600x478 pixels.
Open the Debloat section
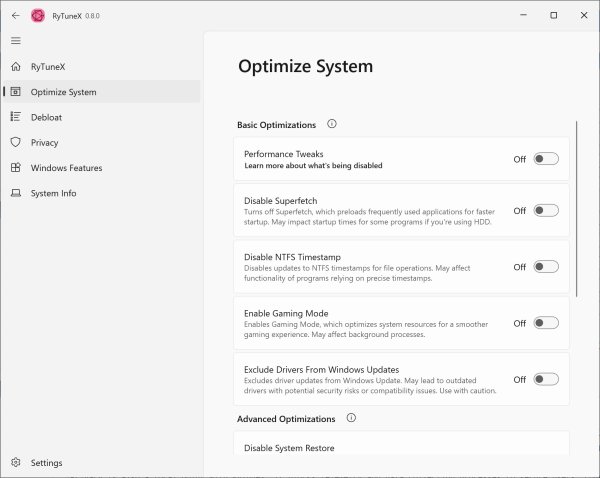click(46, 117)
